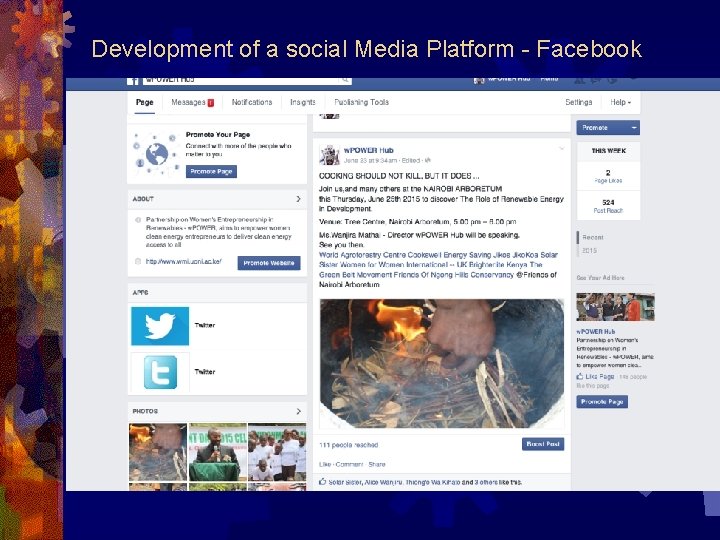Click the wPOWER Hub post avatar
This screenshot has height=540, width=720.
click(330, 155)
